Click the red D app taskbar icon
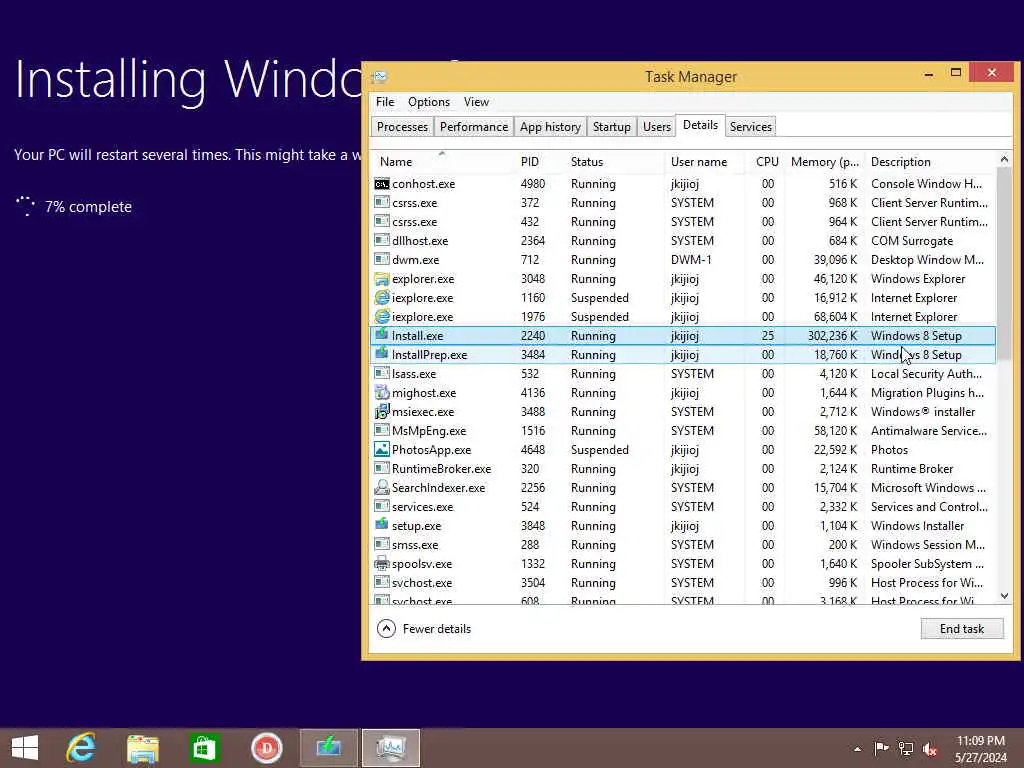This screenshot has width=1024, height=768. tap(266, 748)
